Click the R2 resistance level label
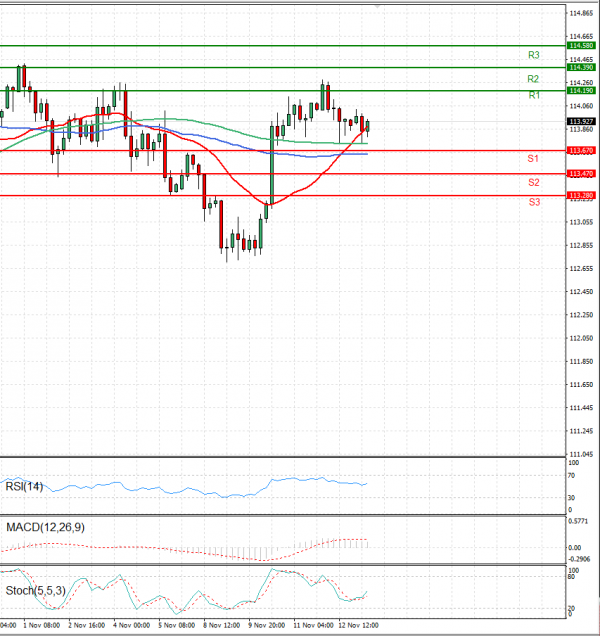This screenshot has height=636, width=600. 534,78
